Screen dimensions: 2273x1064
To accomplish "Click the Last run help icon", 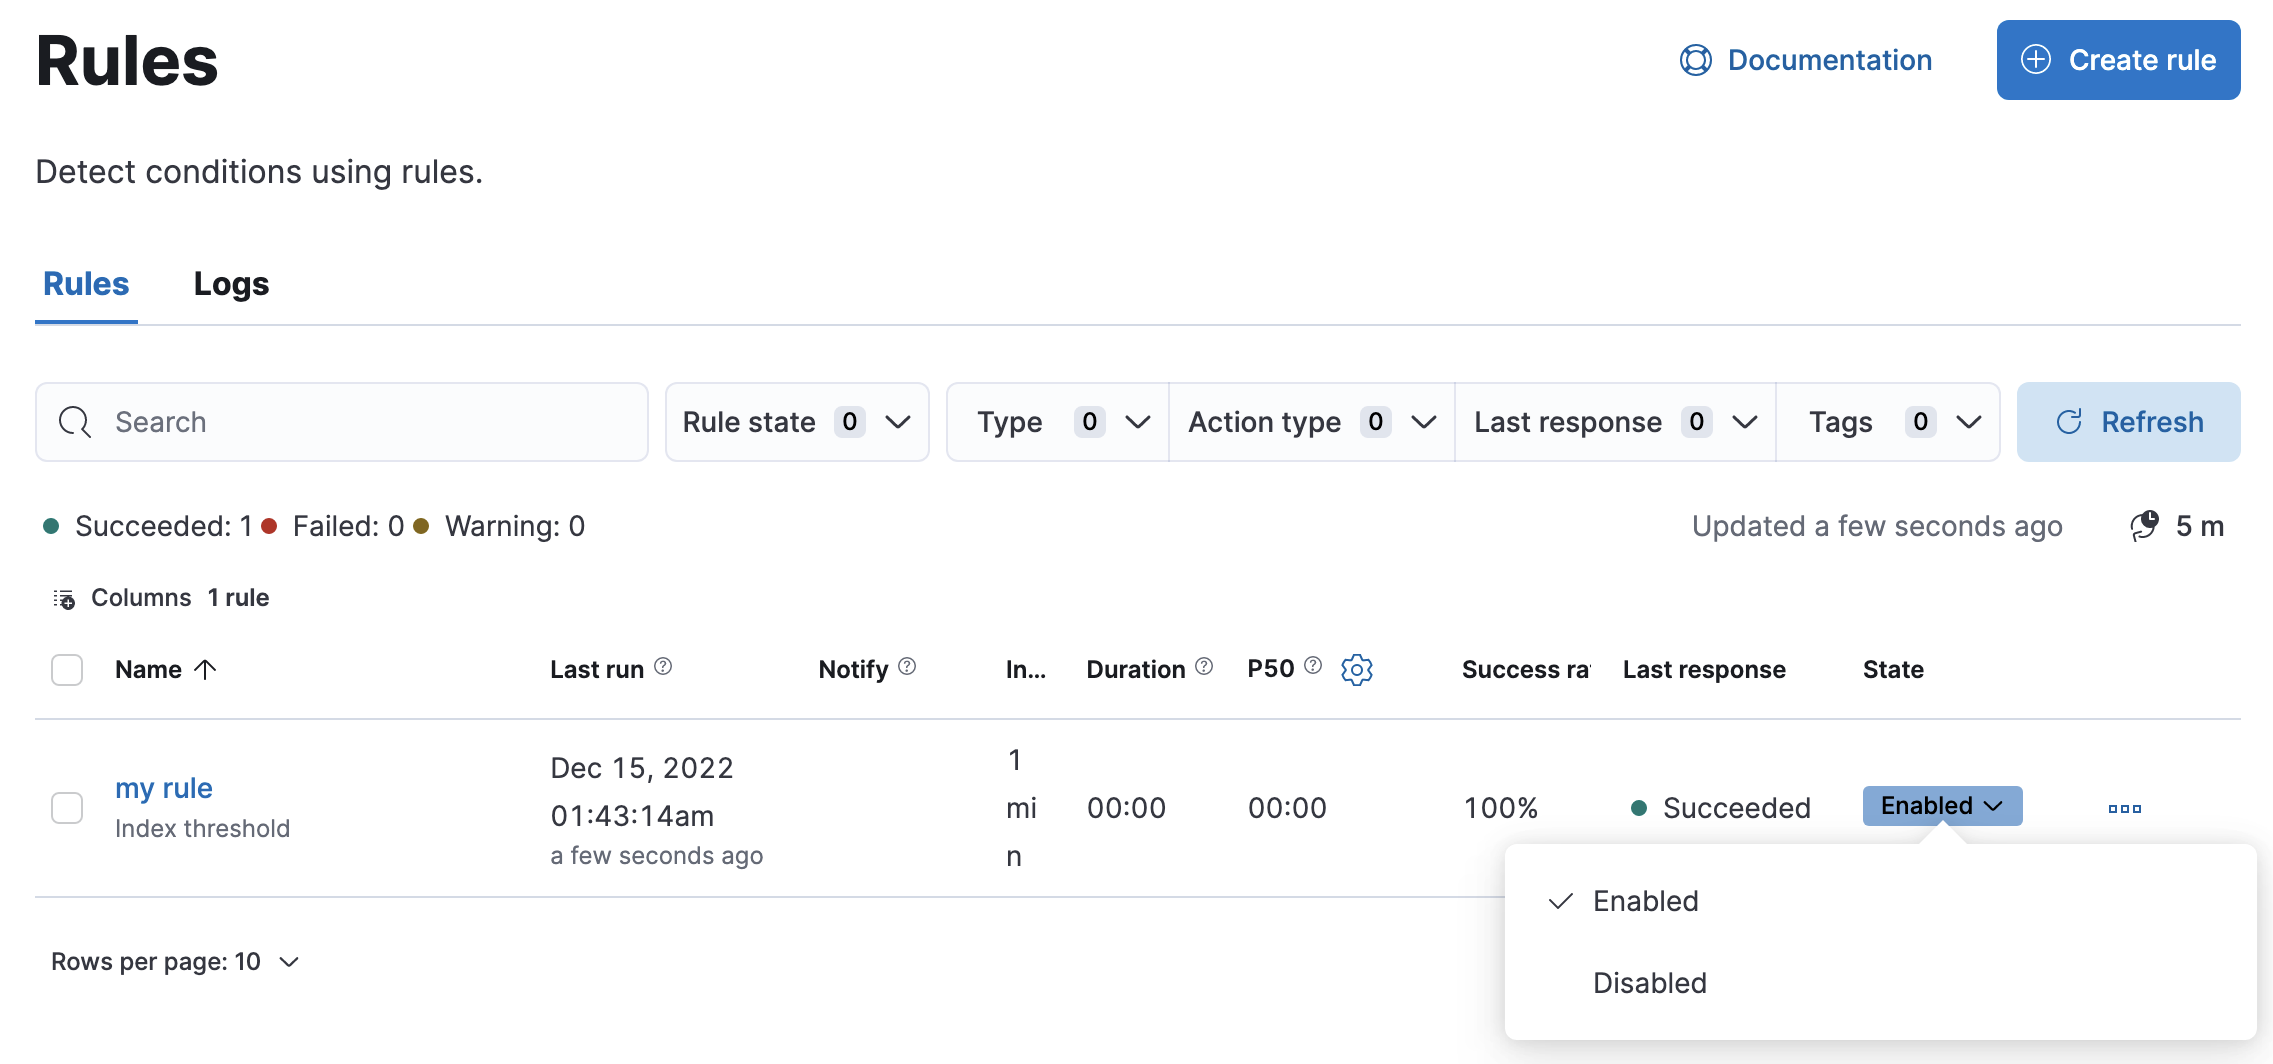I will click(x=663, y=666).
